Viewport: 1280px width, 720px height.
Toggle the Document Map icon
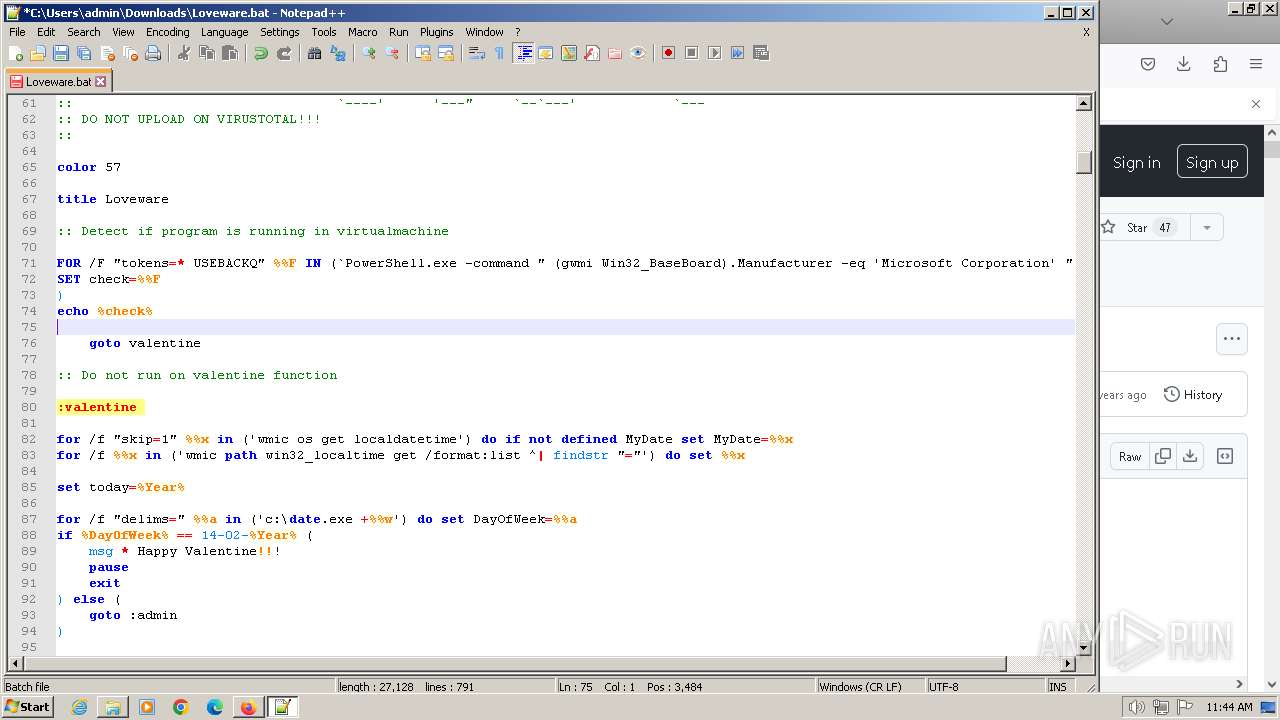[569, 53]
